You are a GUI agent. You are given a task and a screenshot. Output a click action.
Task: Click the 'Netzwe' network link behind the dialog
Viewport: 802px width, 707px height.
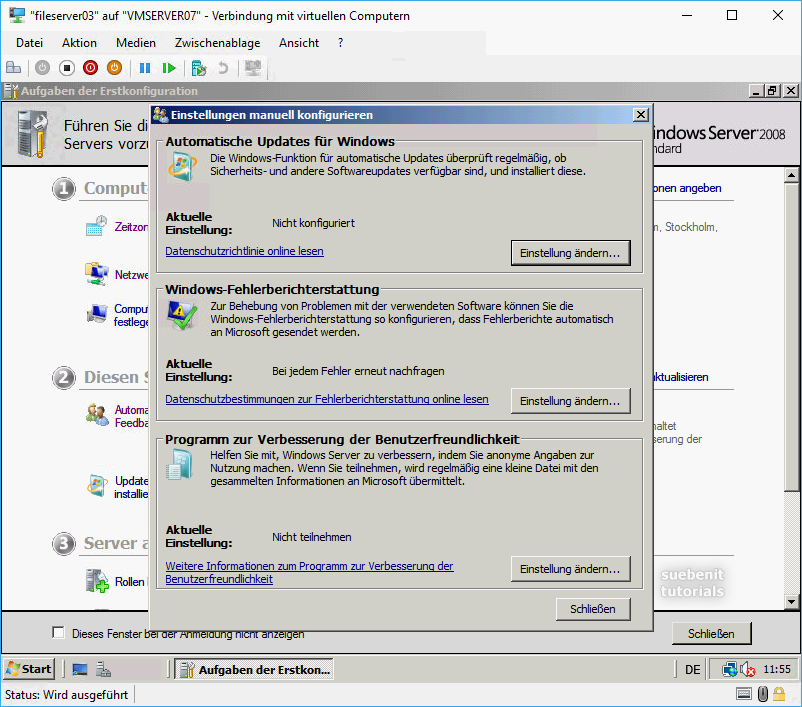click(x=131, y=275)
